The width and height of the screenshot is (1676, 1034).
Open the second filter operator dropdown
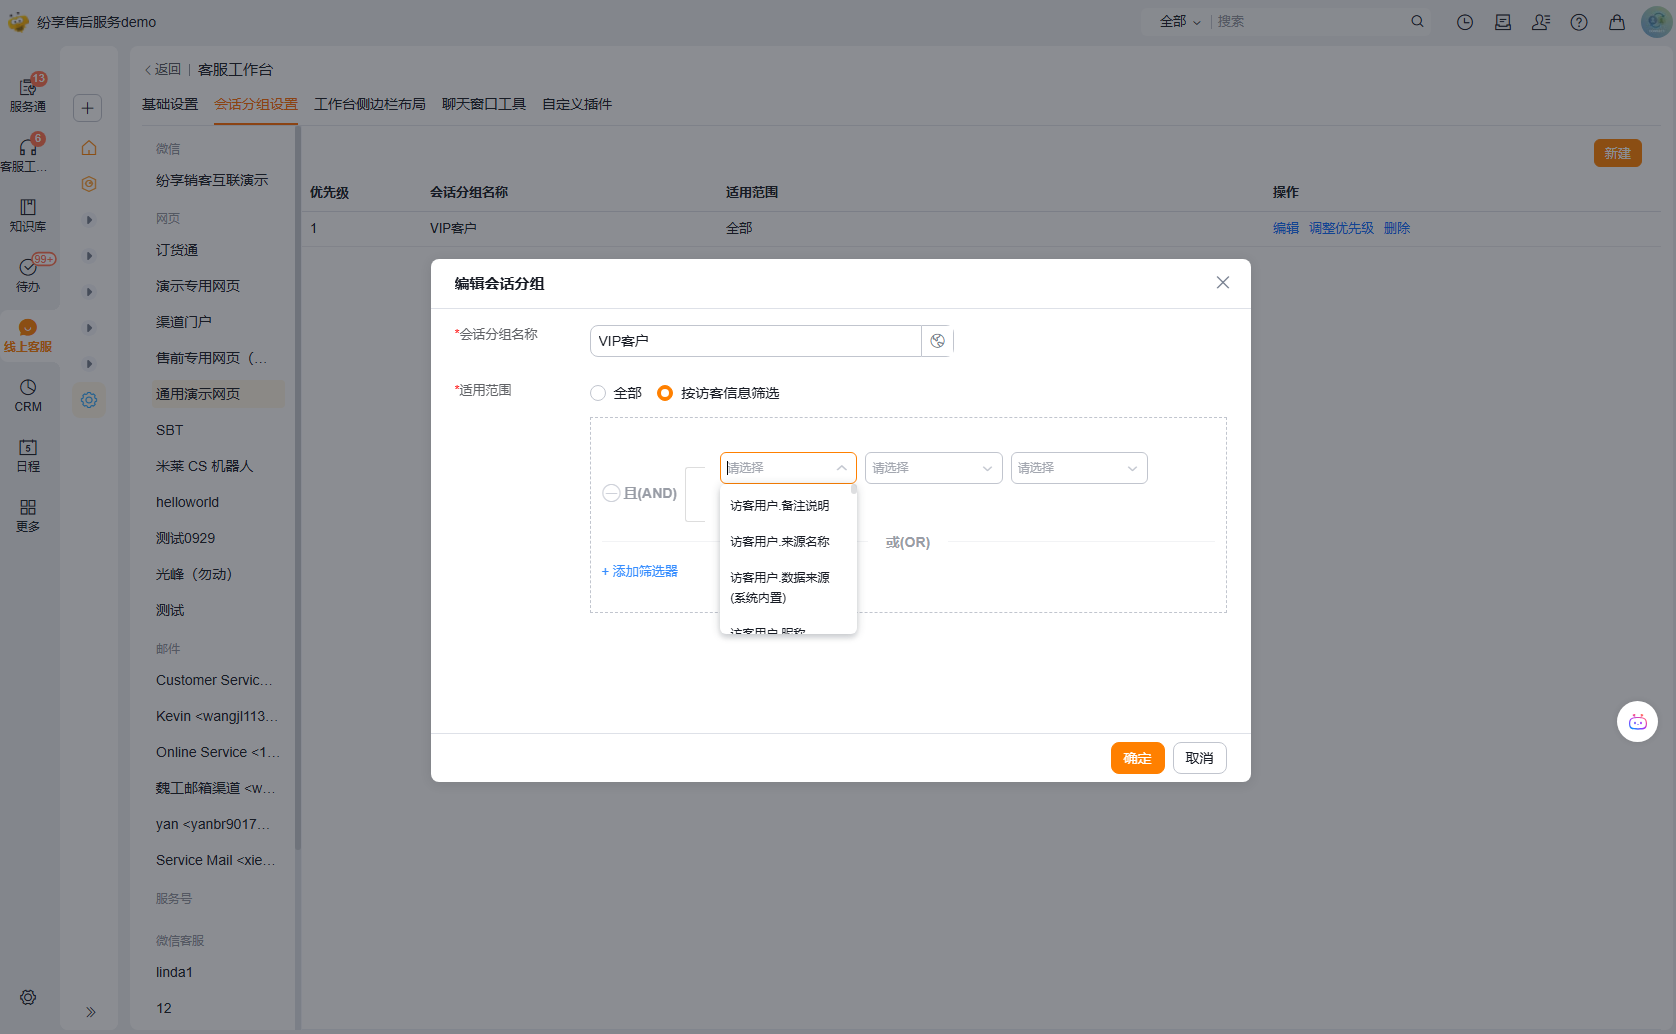point(934,468)
